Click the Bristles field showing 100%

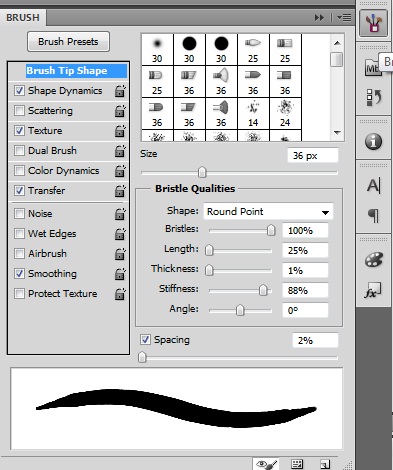[x=305, y=231]
